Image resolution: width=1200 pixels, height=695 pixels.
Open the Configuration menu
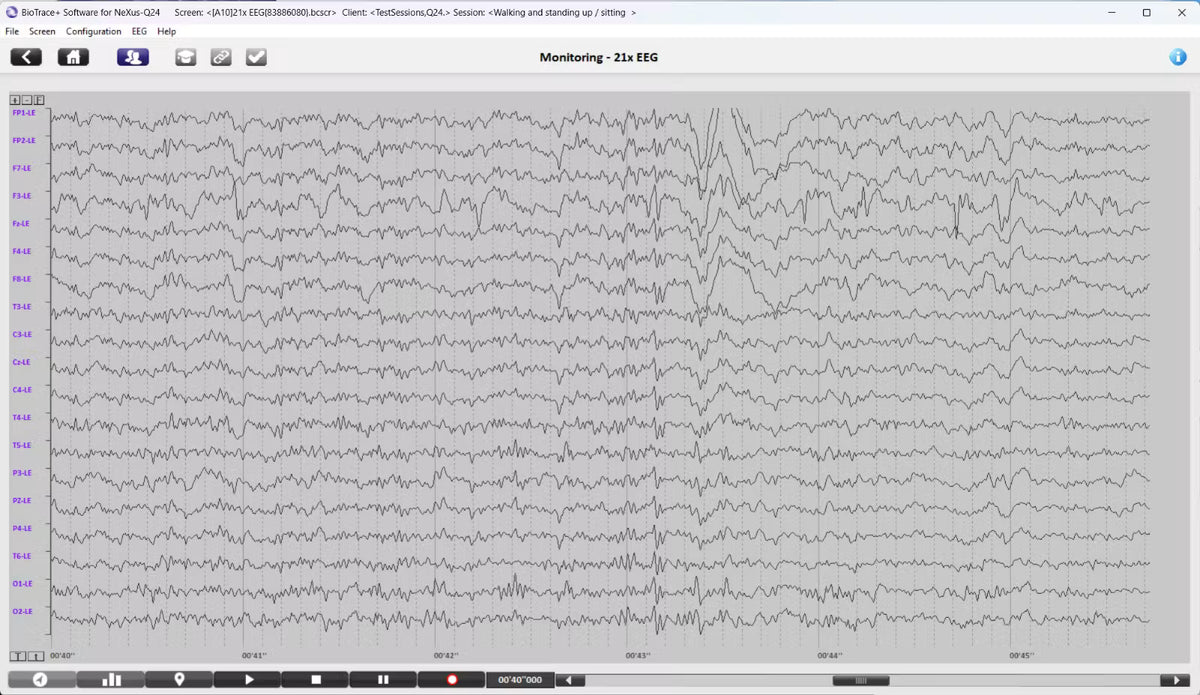pos(94,31)
